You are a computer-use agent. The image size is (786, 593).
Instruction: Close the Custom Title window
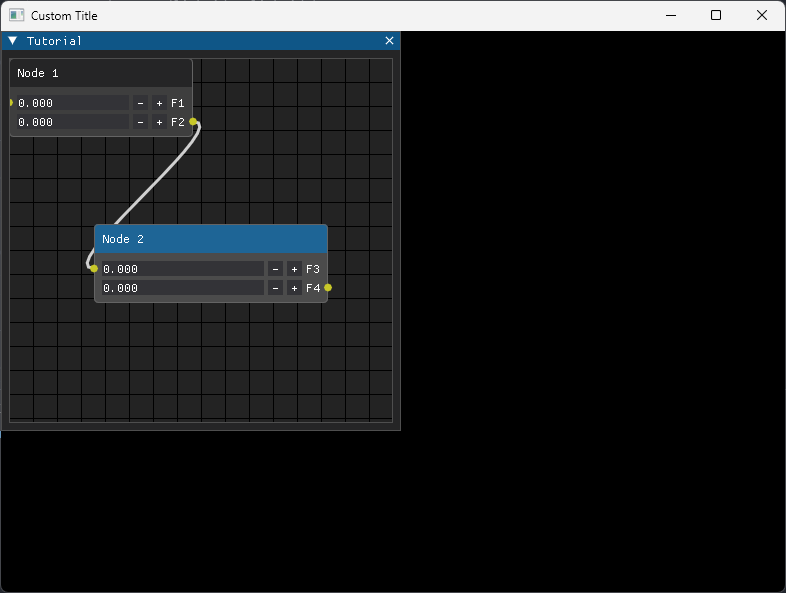761,16
